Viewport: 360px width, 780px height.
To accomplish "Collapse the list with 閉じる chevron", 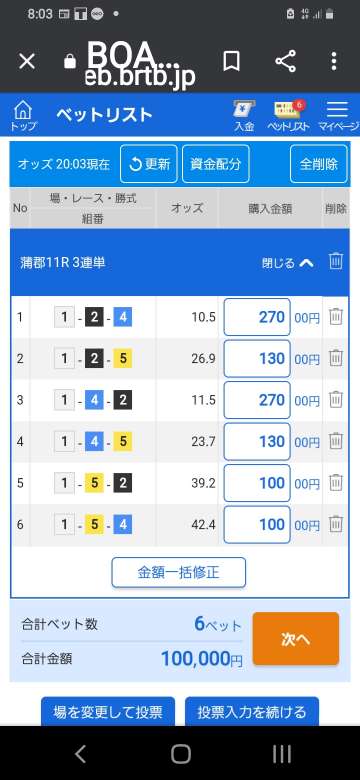I will (x=288, y=263).
